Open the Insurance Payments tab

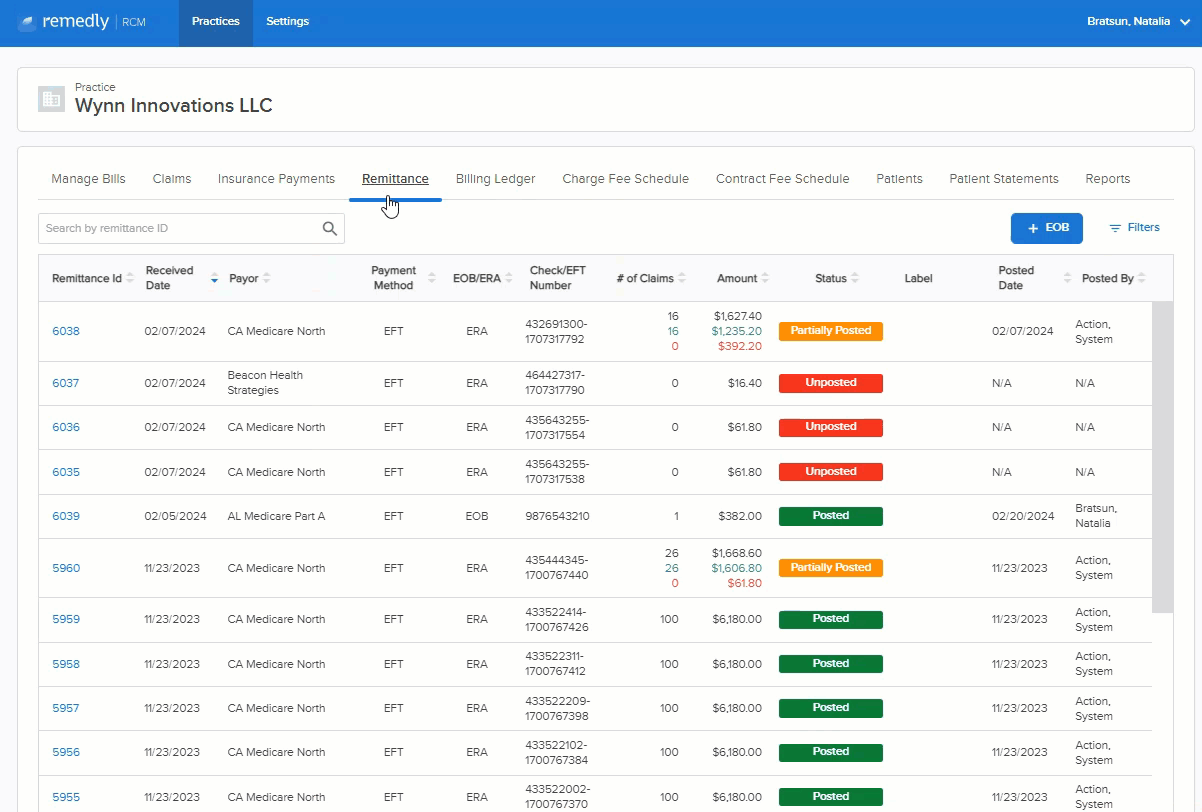pos(276,179)
